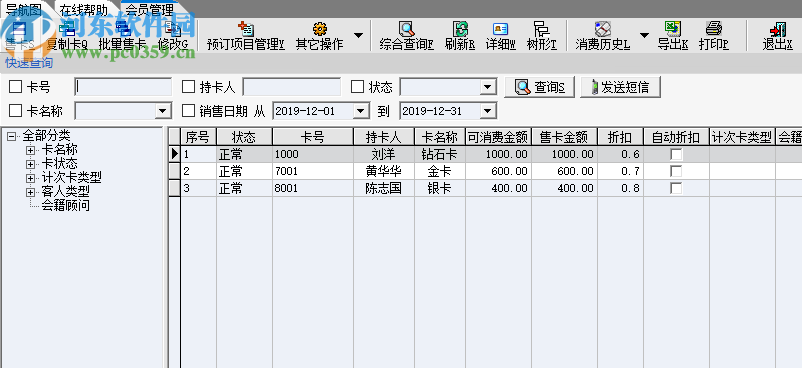Image resolution: width=802 pixels, height=368 pixels.
Task: Click the 发送短信 send SMS button
Action: pyautogui.click(x=620, y=87)
